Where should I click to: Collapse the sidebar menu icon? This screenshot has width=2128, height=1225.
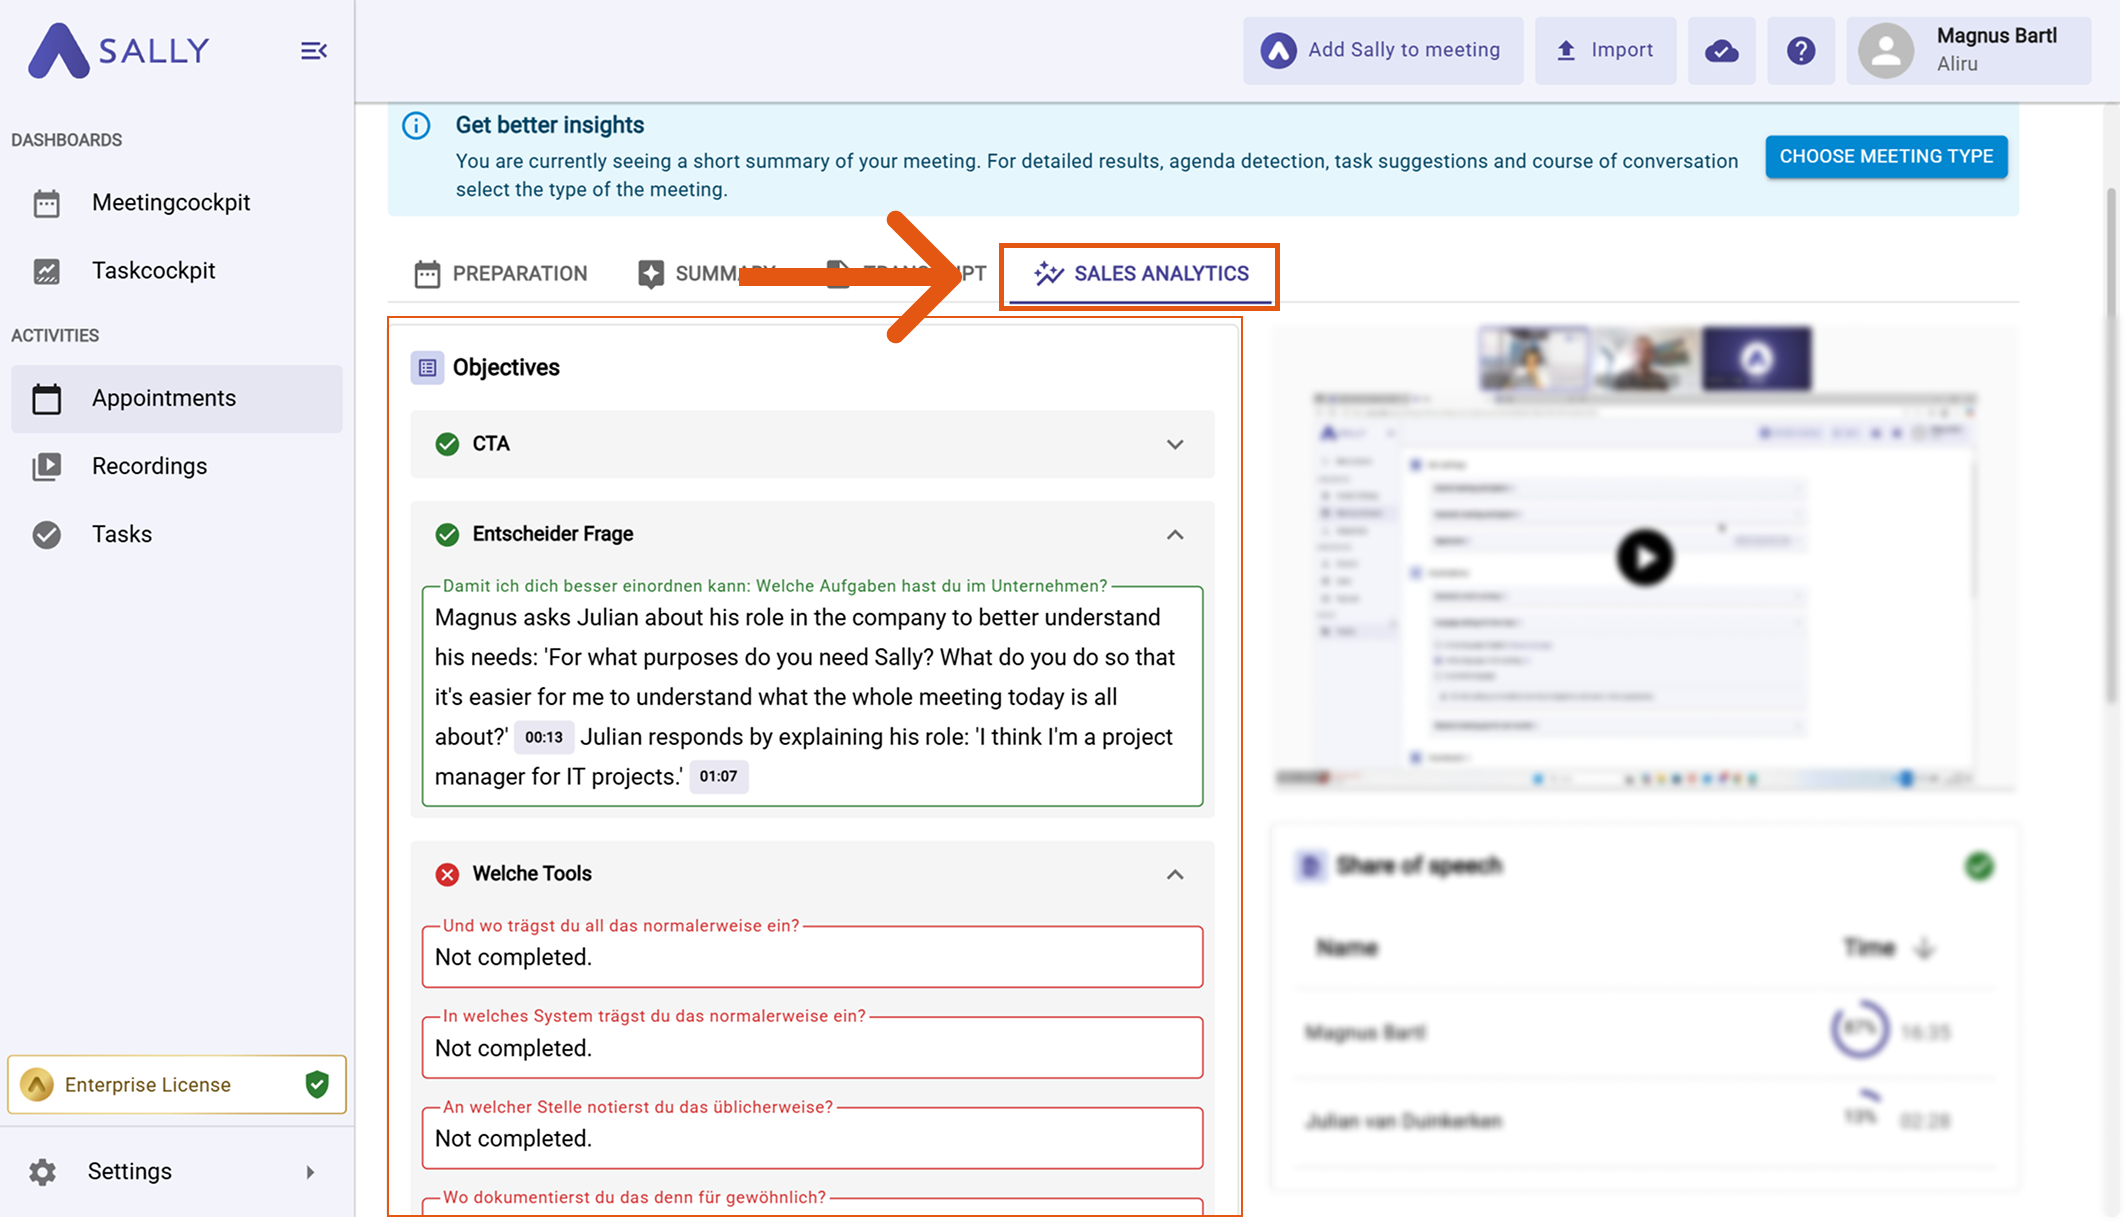pyautogui.click(x=314, y=50)
